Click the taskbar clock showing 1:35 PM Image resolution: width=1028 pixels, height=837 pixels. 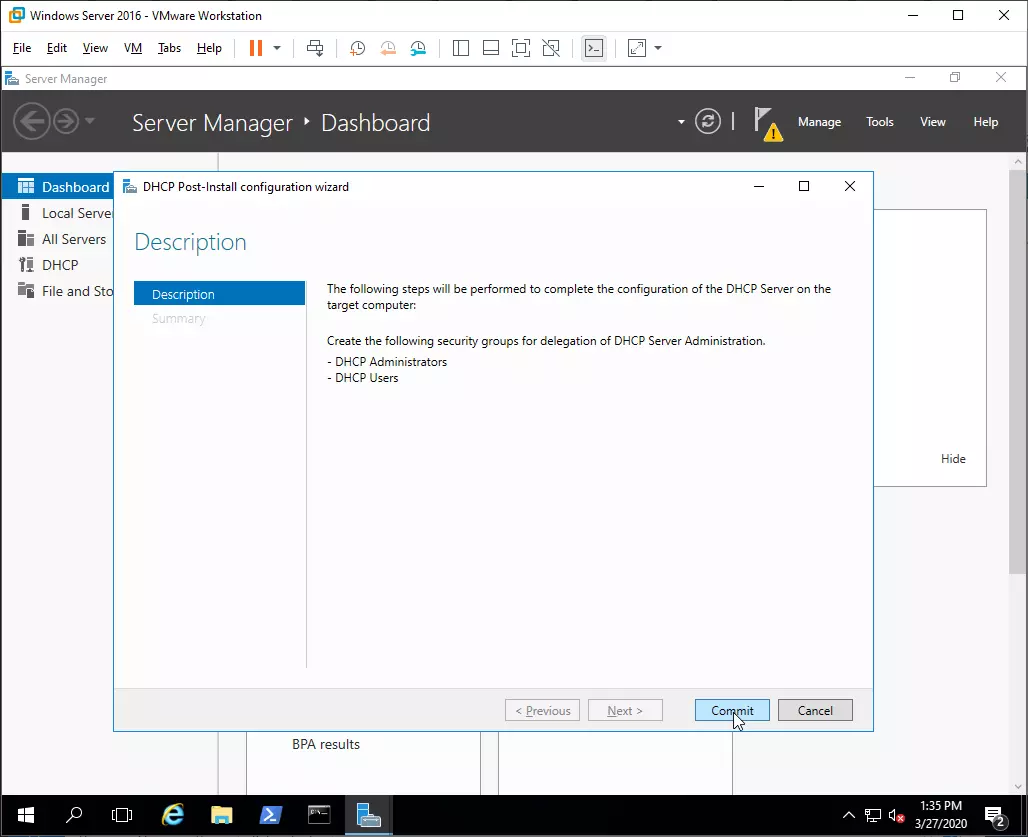(x=941, y=815)
